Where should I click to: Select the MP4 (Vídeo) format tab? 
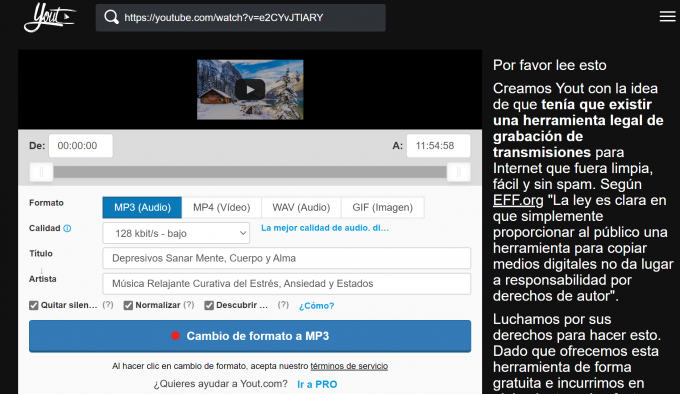click(x=222, y=207)
